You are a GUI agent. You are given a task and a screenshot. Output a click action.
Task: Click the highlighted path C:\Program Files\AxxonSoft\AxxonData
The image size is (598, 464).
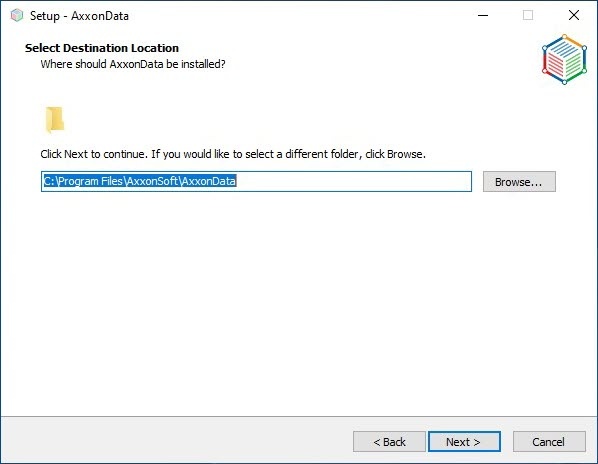140,181
